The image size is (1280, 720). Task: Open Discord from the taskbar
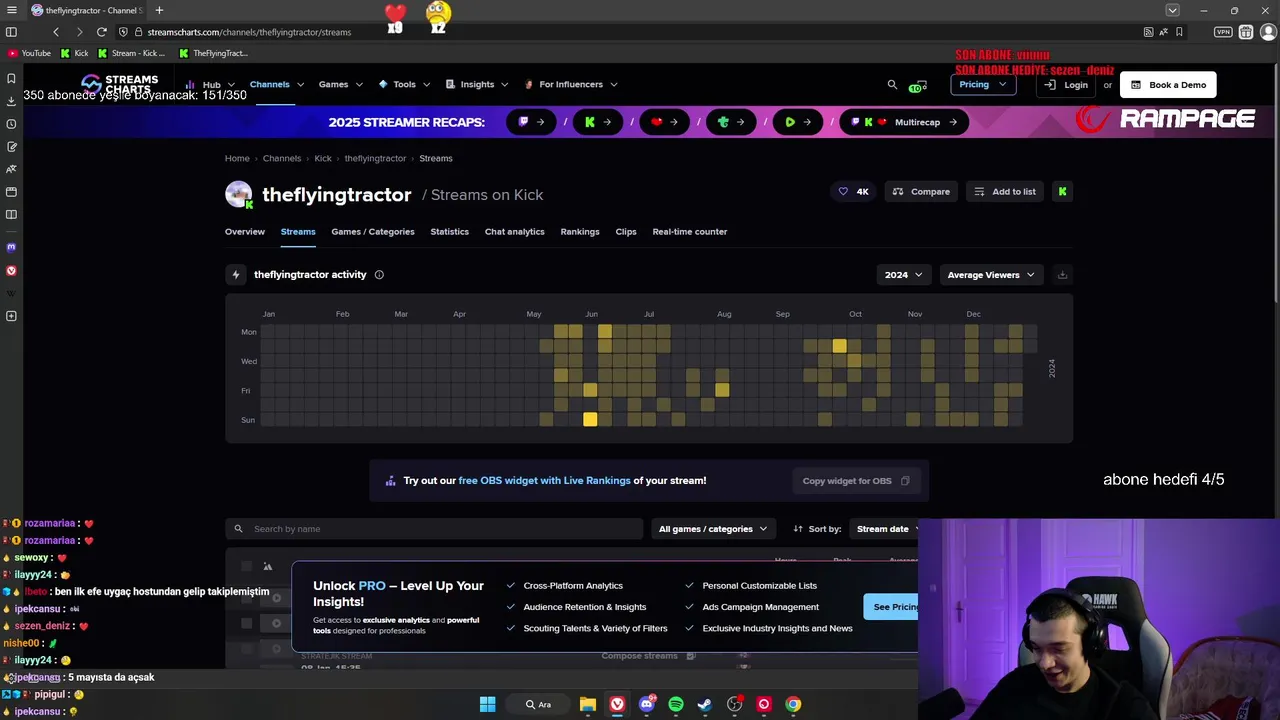click(647, 704)
